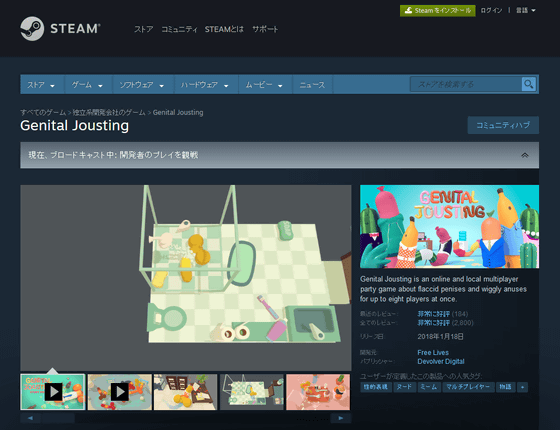Image resolution: width=560 pixels, height=430 pixels.
Task: Click the broadcast banner text
Action: [x=113, y=155]
